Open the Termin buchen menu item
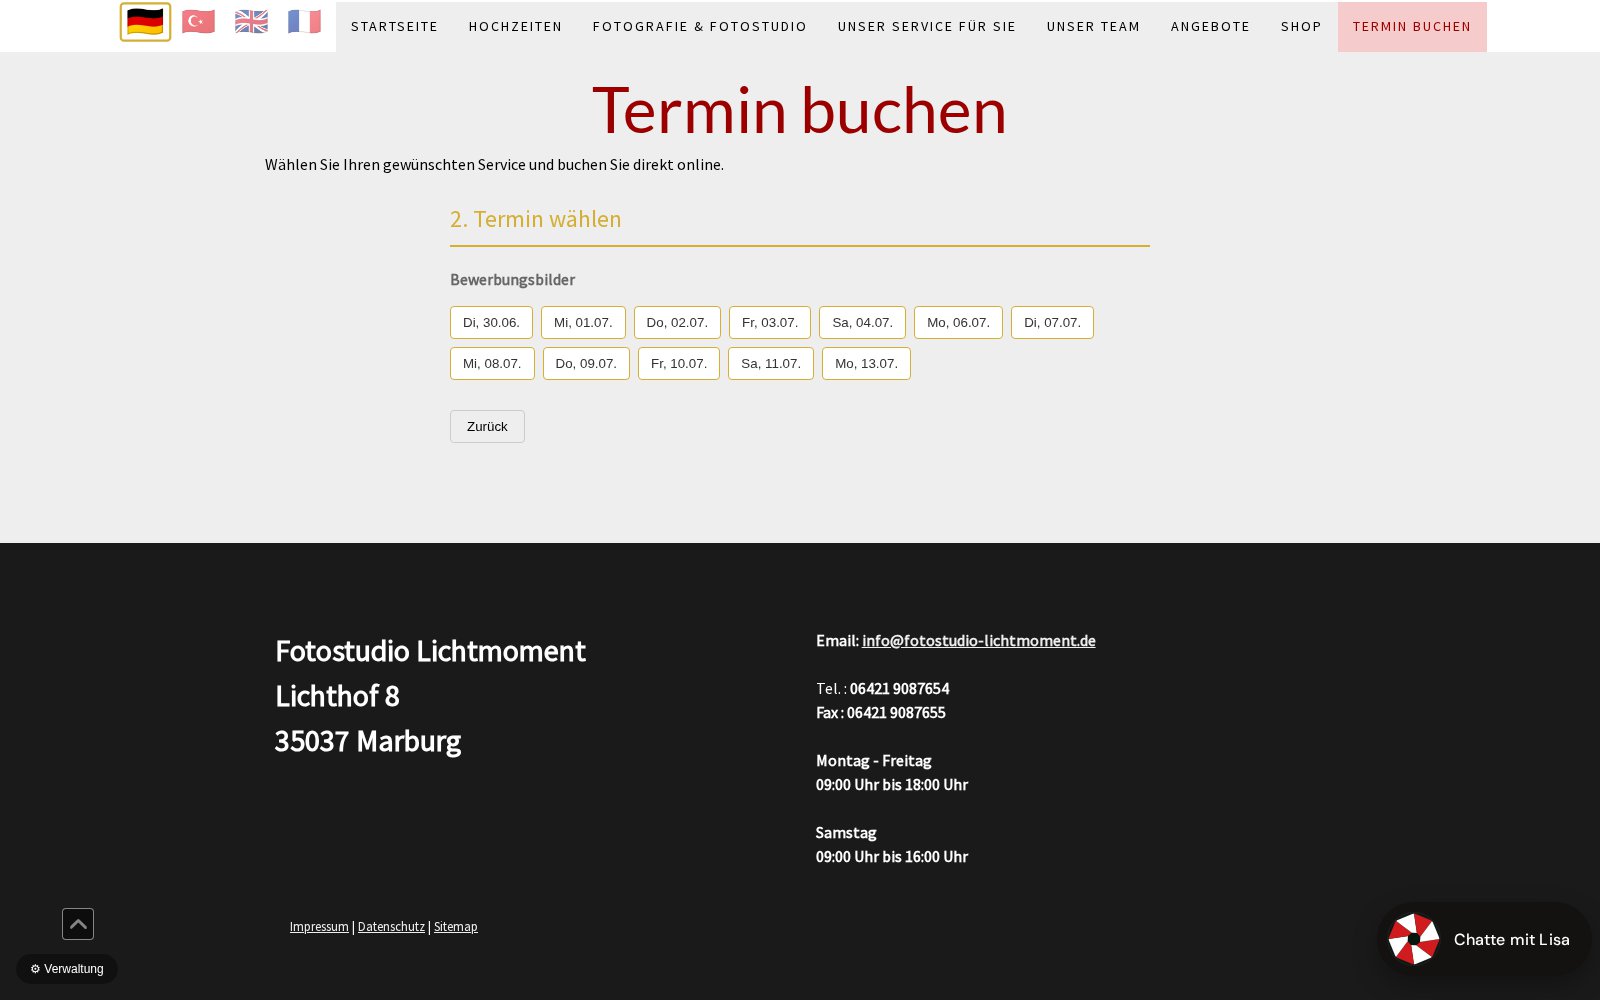 (x=1412, y=26)
